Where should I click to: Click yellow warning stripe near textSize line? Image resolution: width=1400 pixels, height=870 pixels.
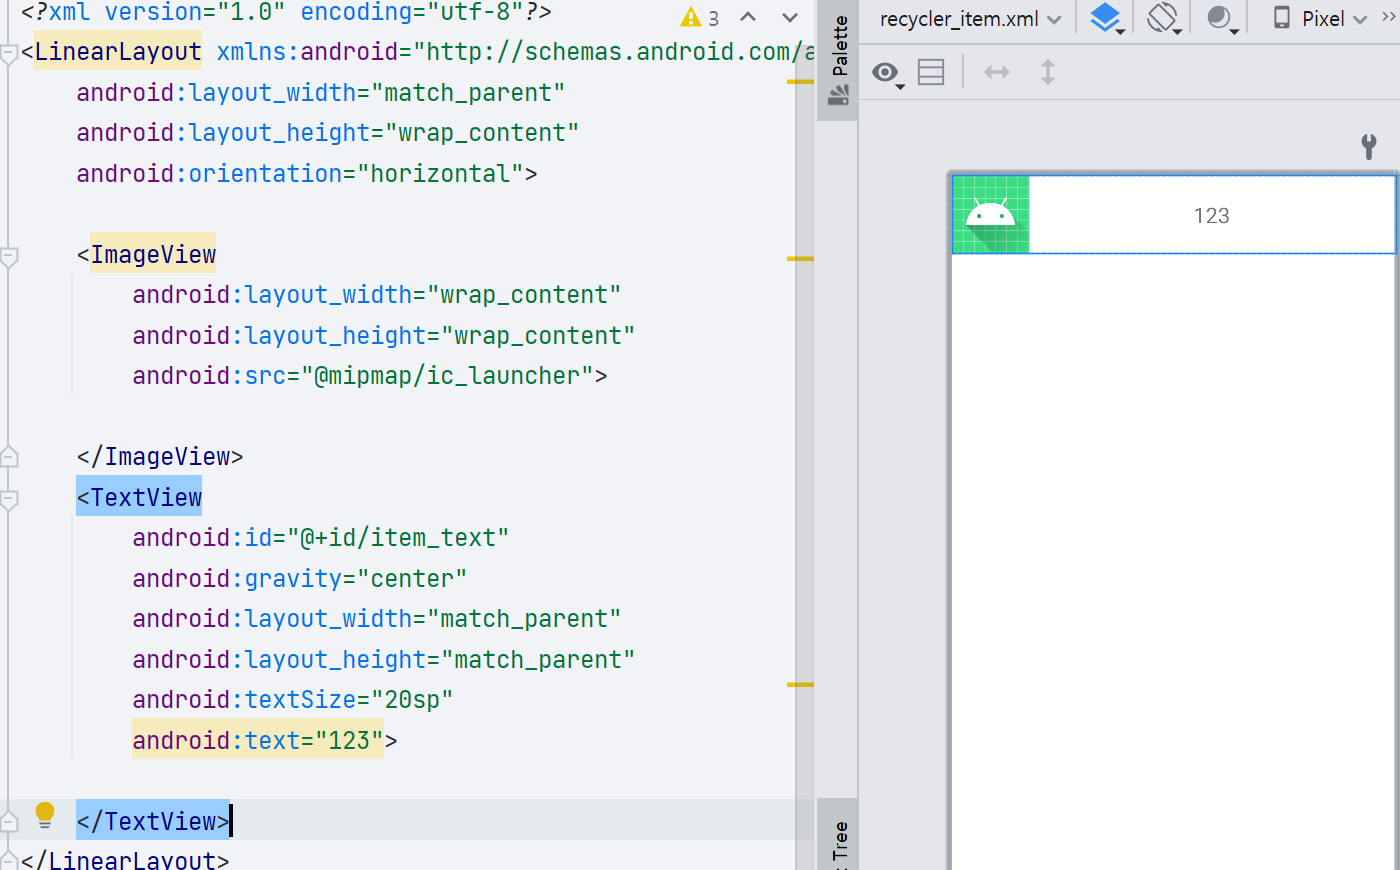tap(800, 685)
